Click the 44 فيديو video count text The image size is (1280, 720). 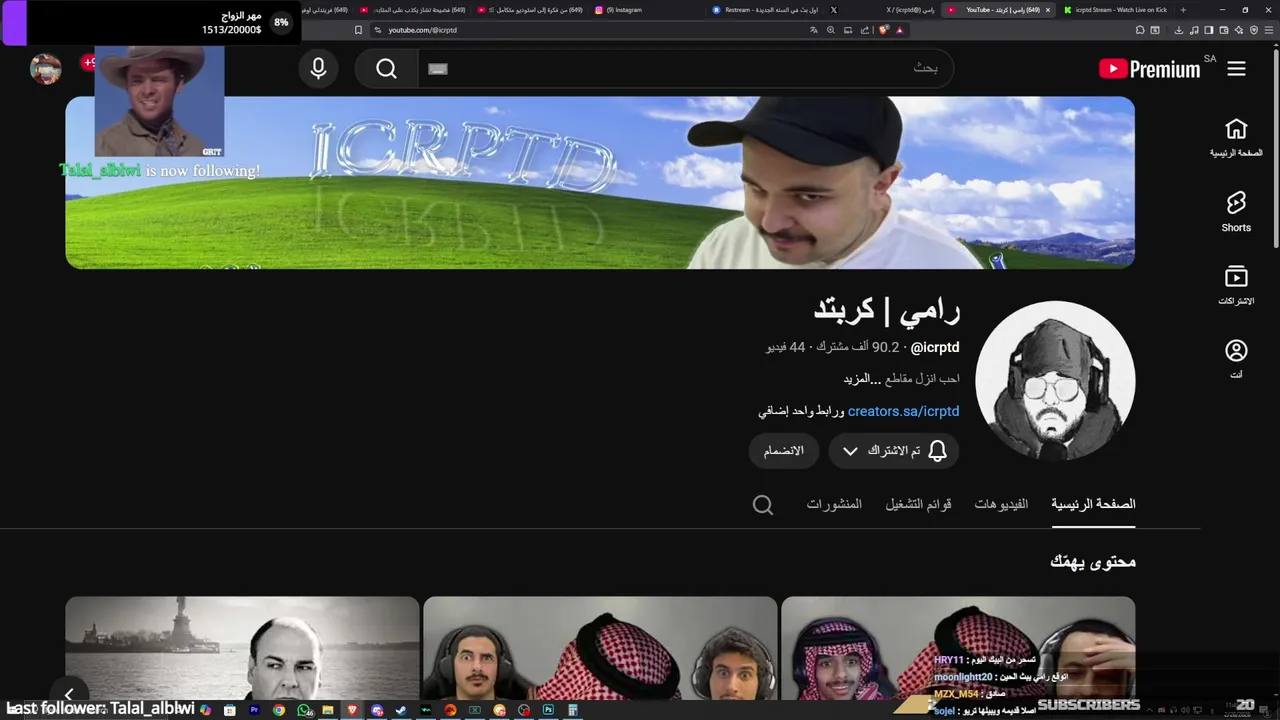pos(786,347)
